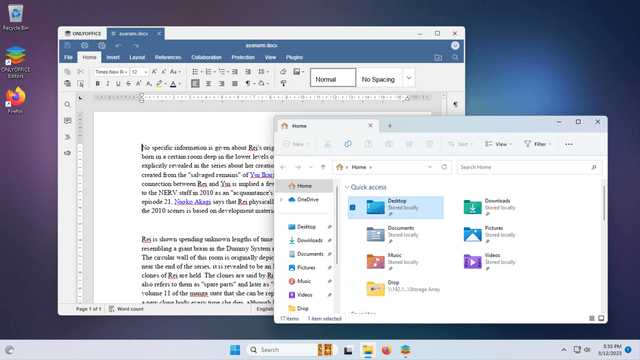Toggle italic formatting in ONLYOFFICE toolbar
Viewport: 640px width, 360px height.
(108, 84)
